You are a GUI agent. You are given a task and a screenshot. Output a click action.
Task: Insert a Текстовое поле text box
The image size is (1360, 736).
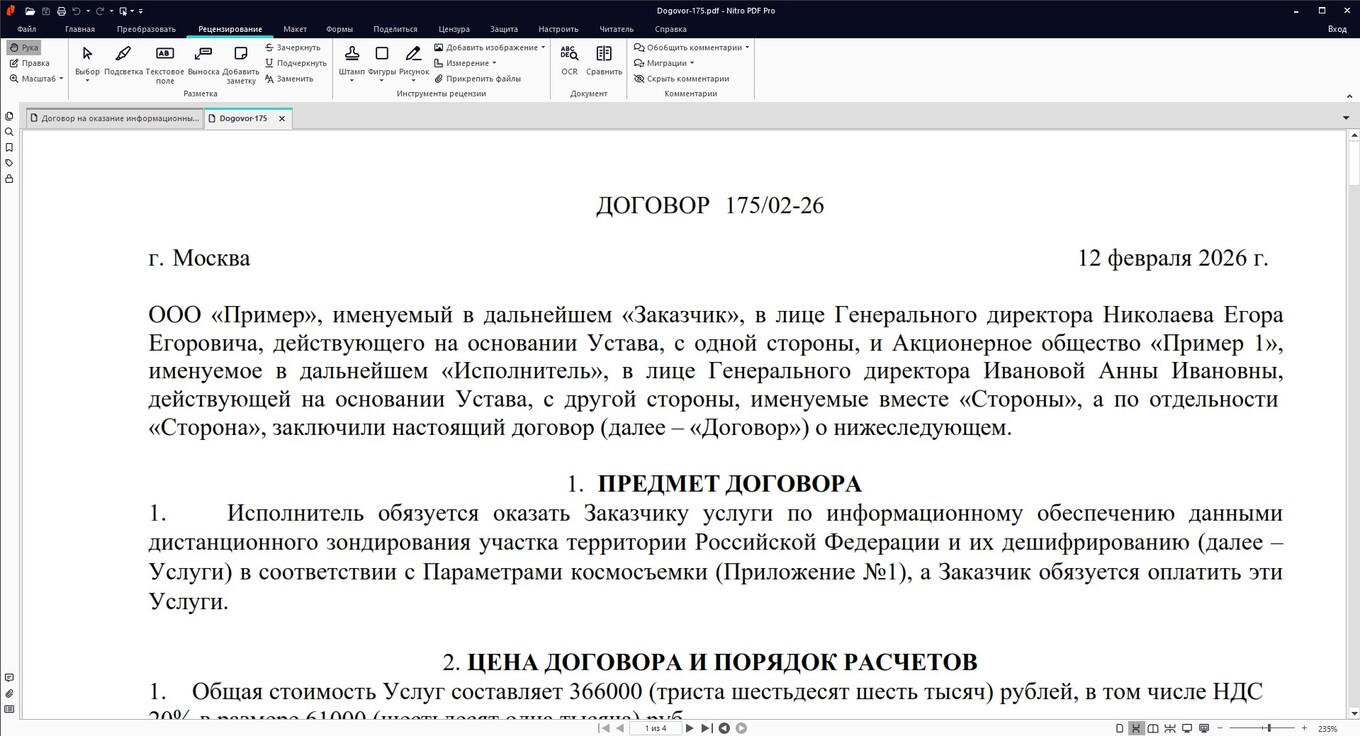tap(165, 64)
